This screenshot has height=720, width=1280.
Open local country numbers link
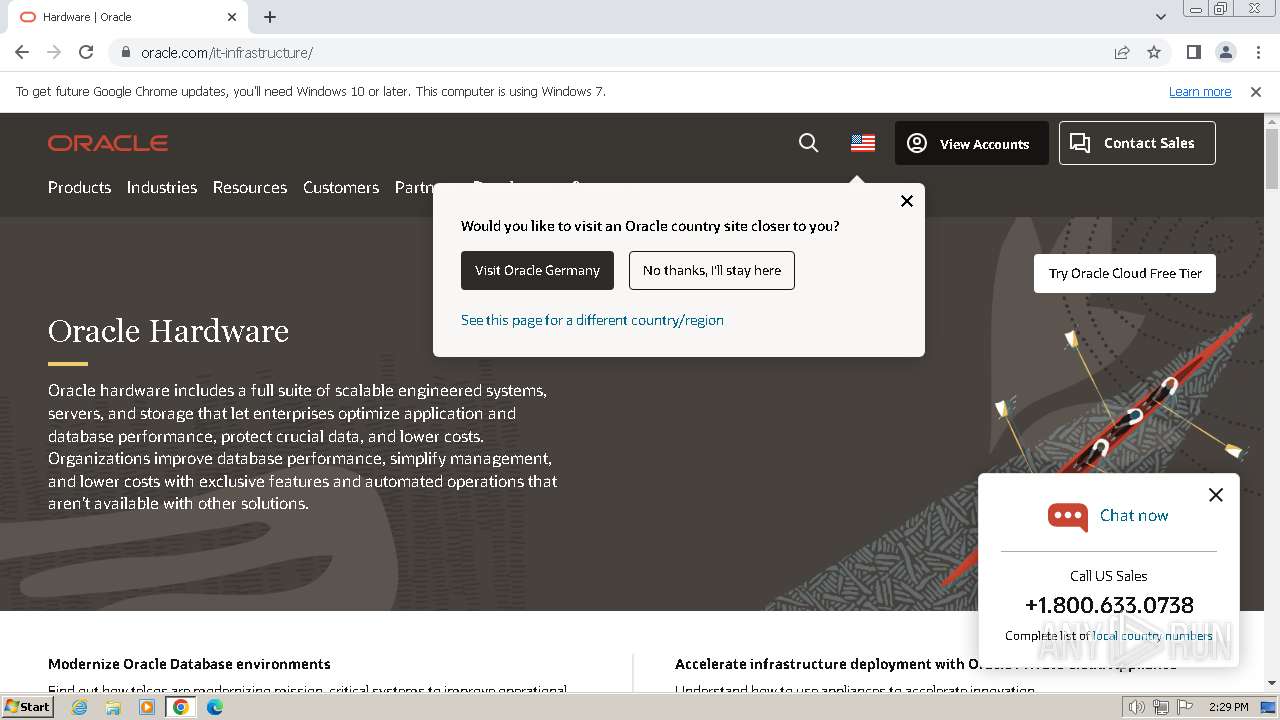(x=1153, y=636)
